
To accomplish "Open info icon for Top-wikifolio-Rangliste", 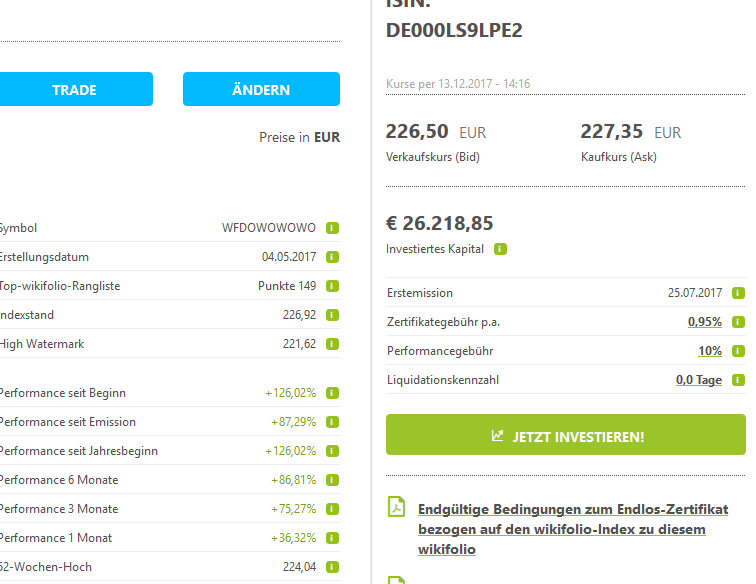I will click(333, 286).
